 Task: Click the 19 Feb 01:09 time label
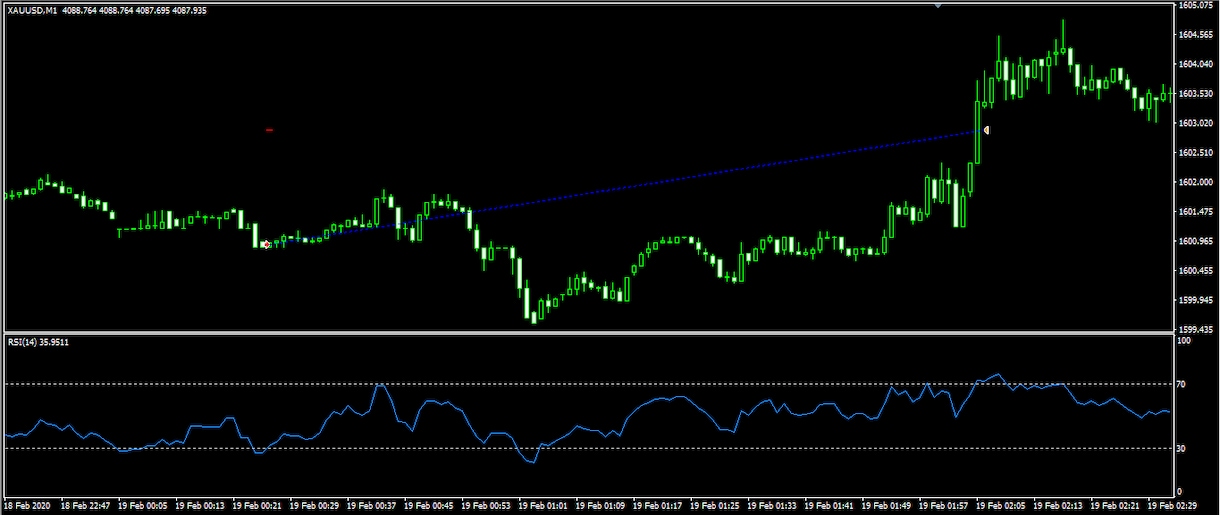pyautogui.click(x=602, y=505)
